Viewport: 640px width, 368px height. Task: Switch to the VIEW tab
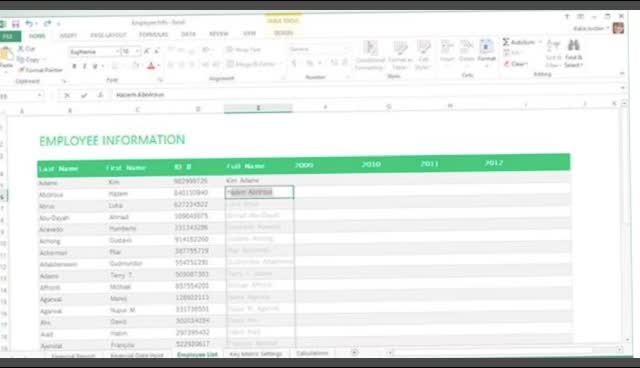point(249,33)
